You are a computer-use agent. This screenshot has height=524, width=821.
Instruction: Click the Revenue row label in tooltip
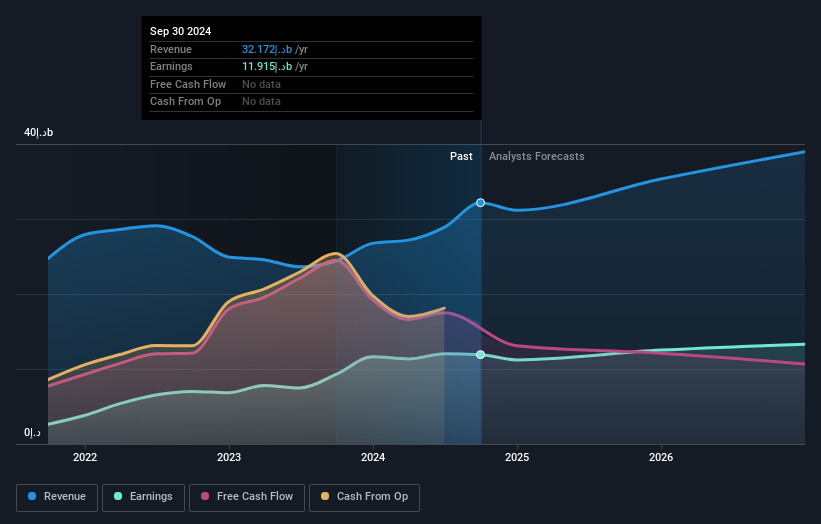[171, 50]
